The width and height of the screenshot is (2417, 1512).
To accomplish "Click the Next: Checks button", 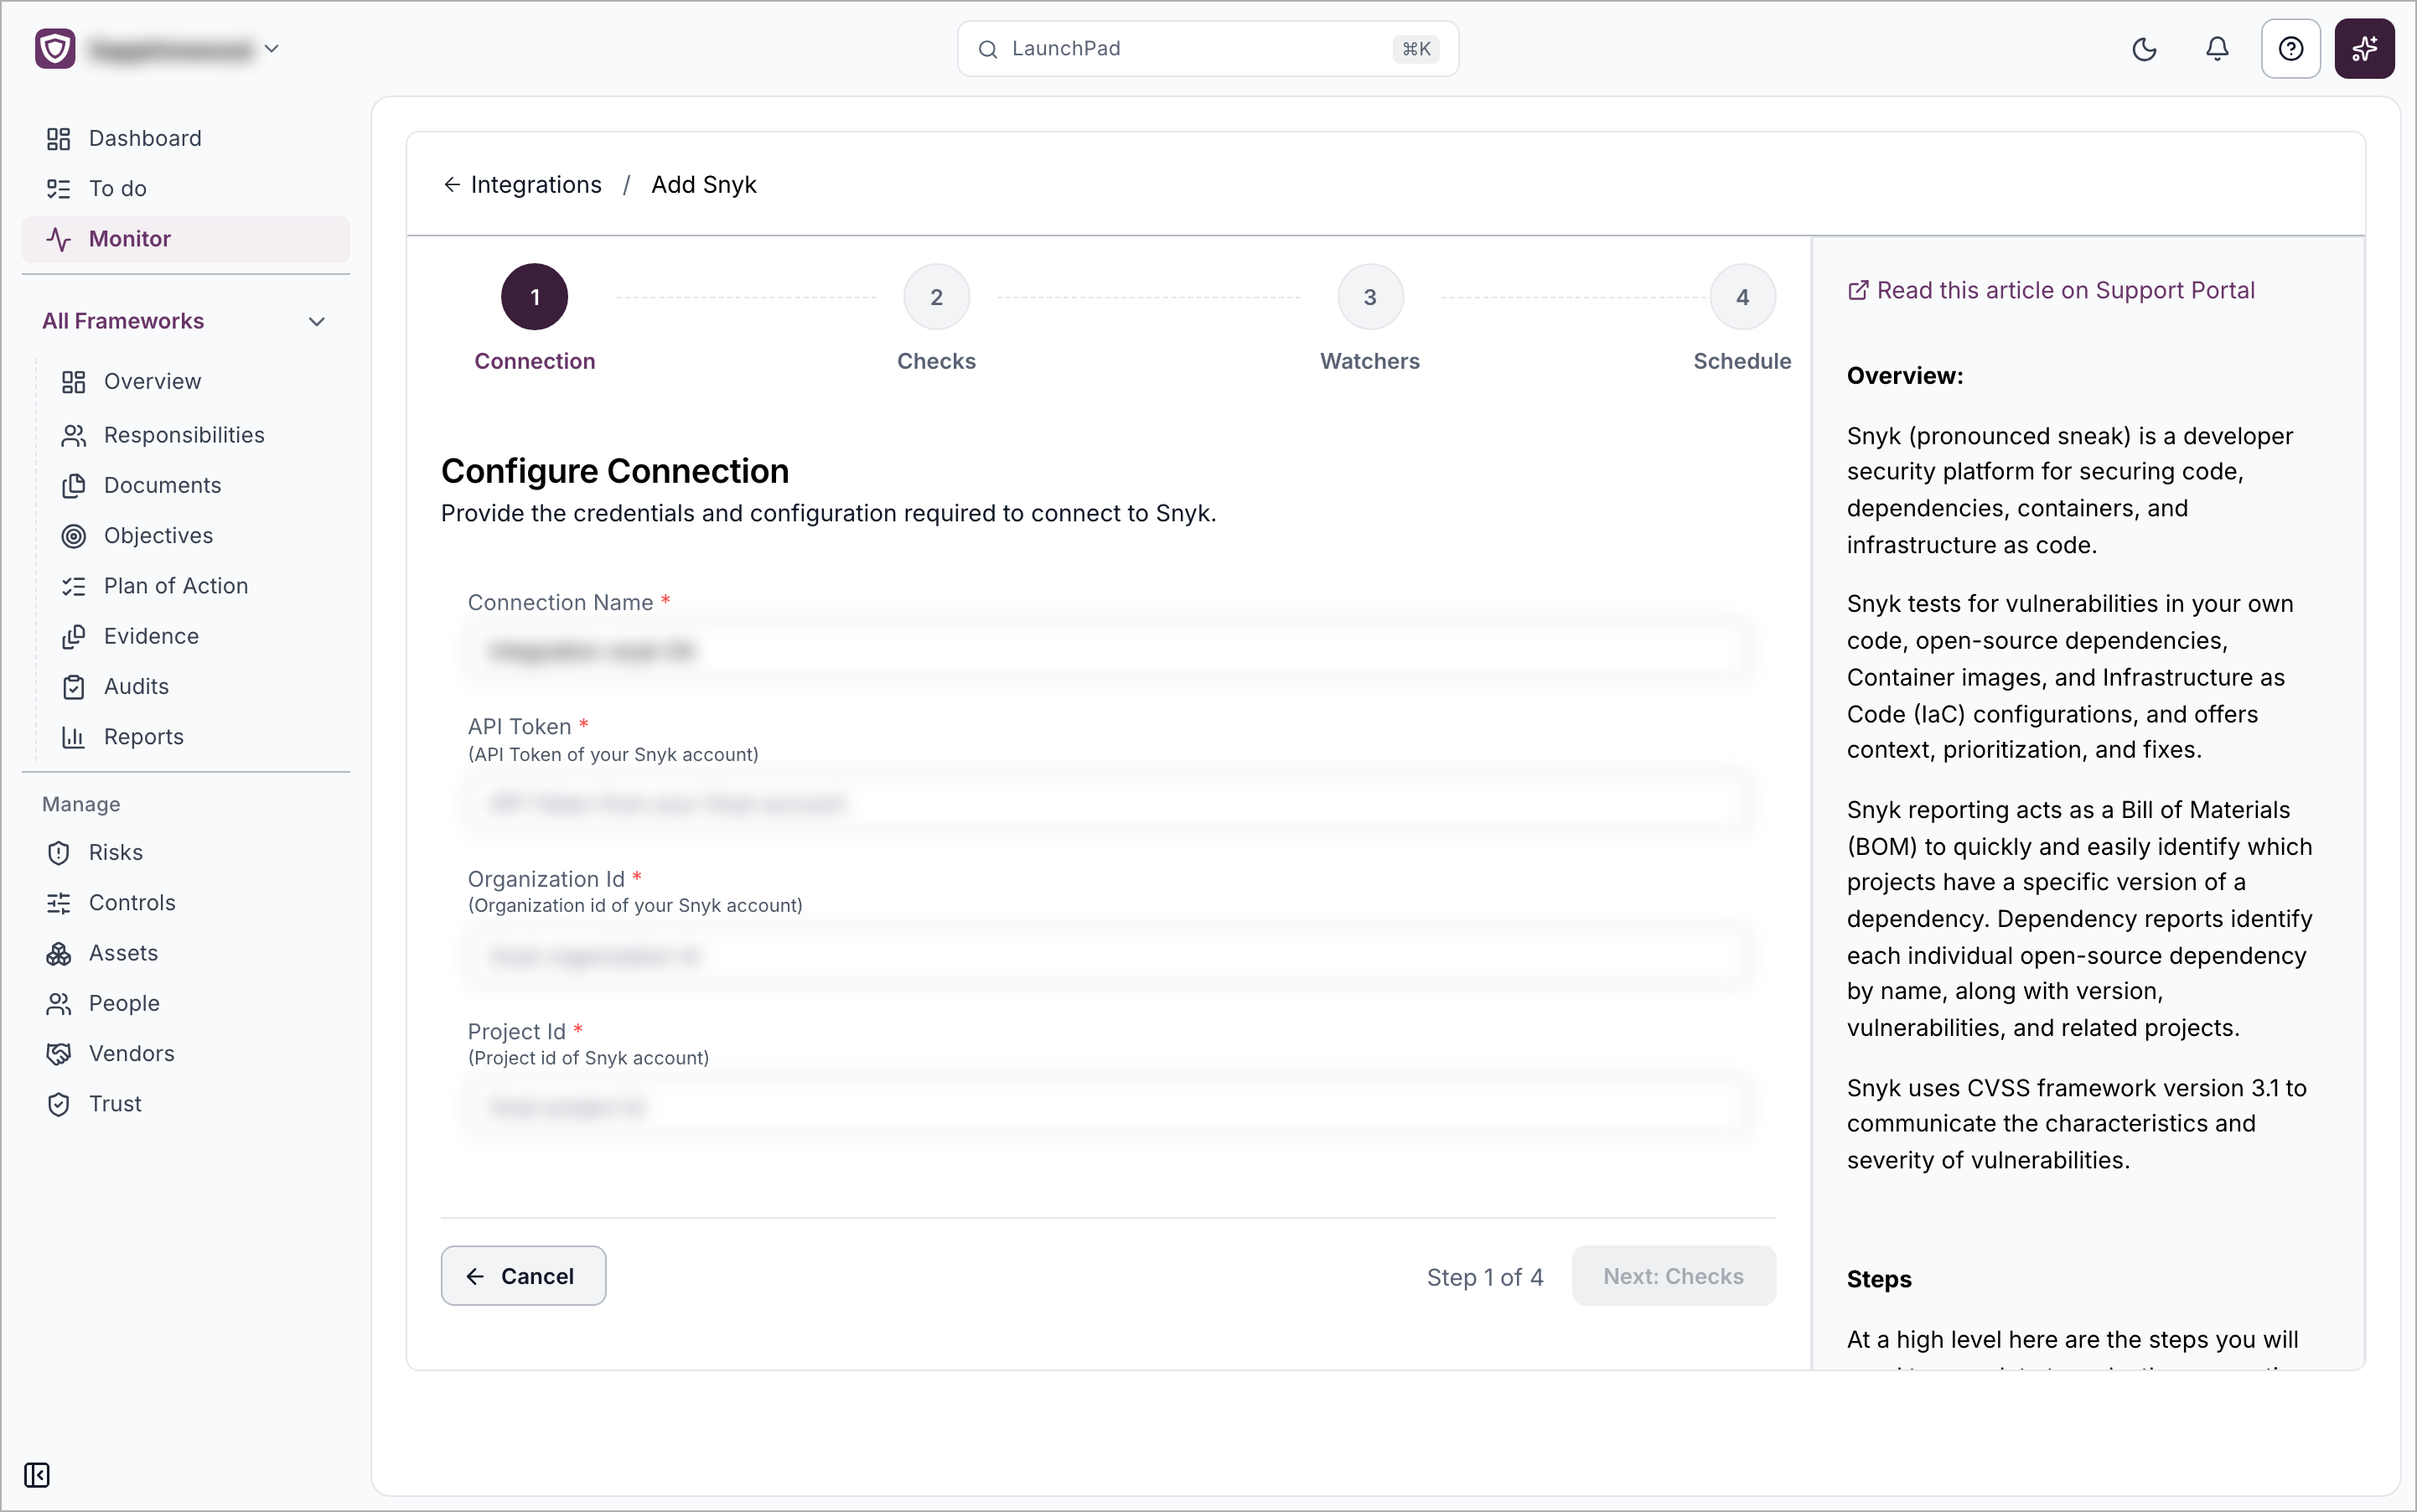I will (x=1673, y=1275).
